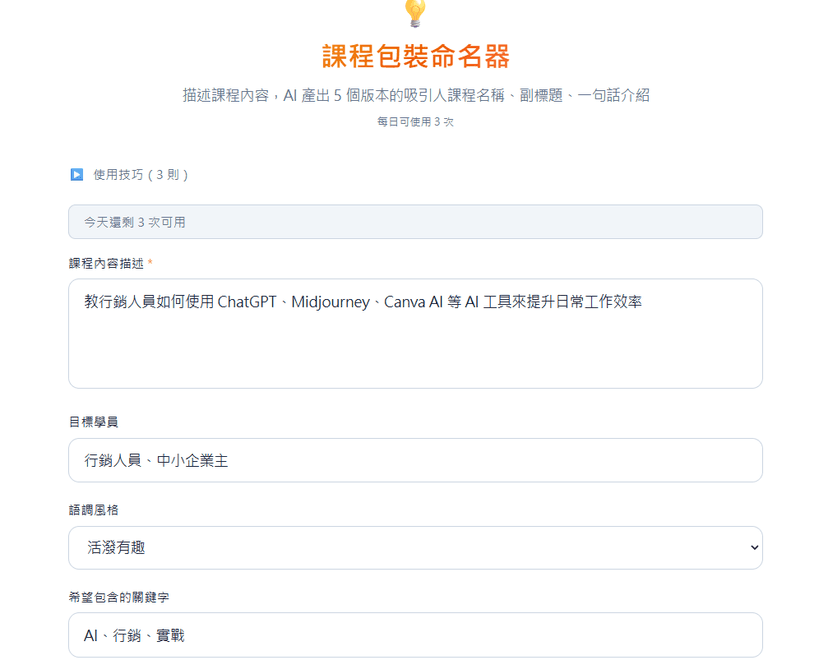The width and height of the screenshot is (828, 668).
Task: Click the 希望包含的關鍵字 input field
Action: pos(415,635)
